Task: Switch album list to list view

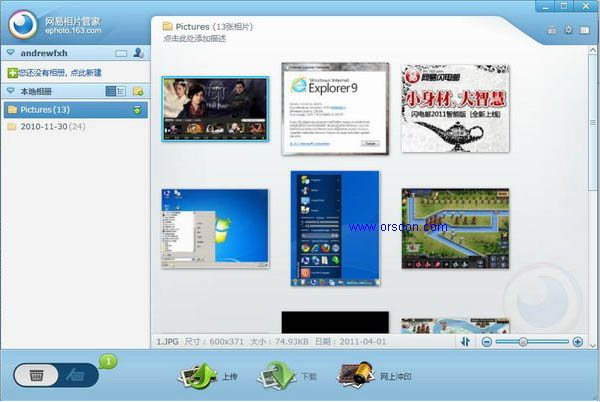Action: [120, 91]
